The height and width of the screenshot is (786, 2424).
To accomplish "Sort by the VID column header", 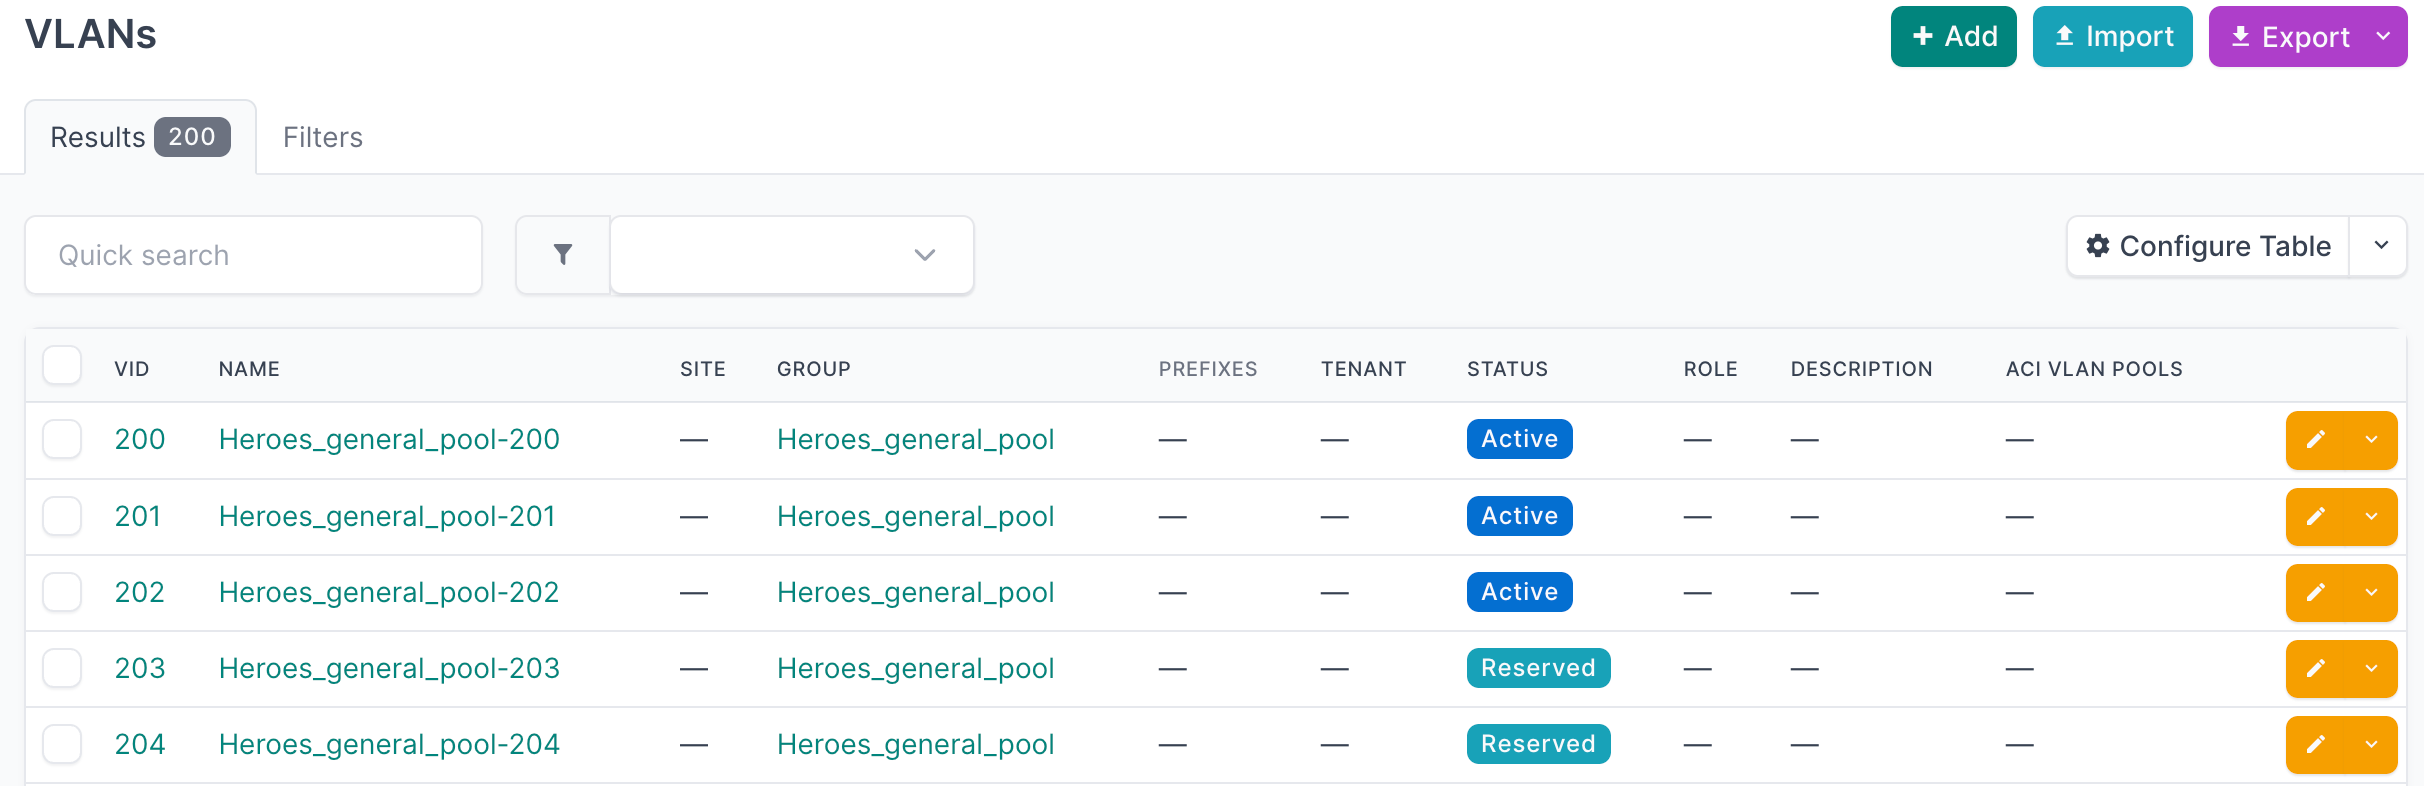I will click(x=132, y=369).
